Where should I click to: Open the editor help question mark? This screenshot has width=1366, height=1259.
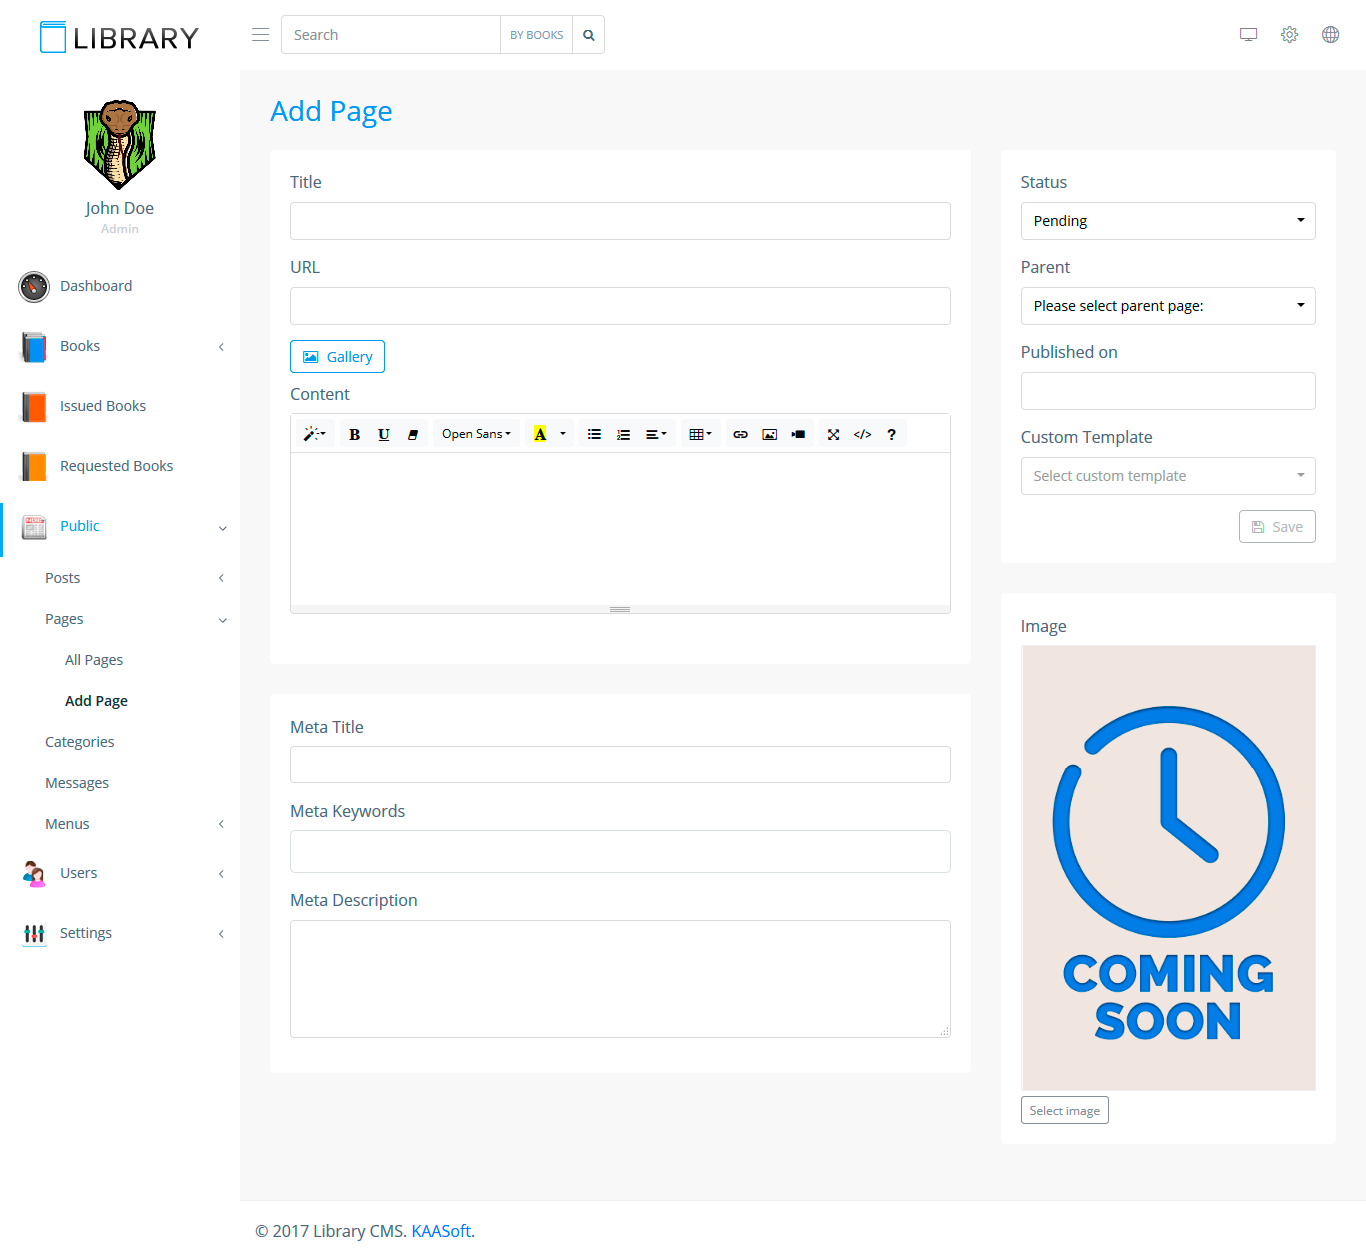click(891, 434)
